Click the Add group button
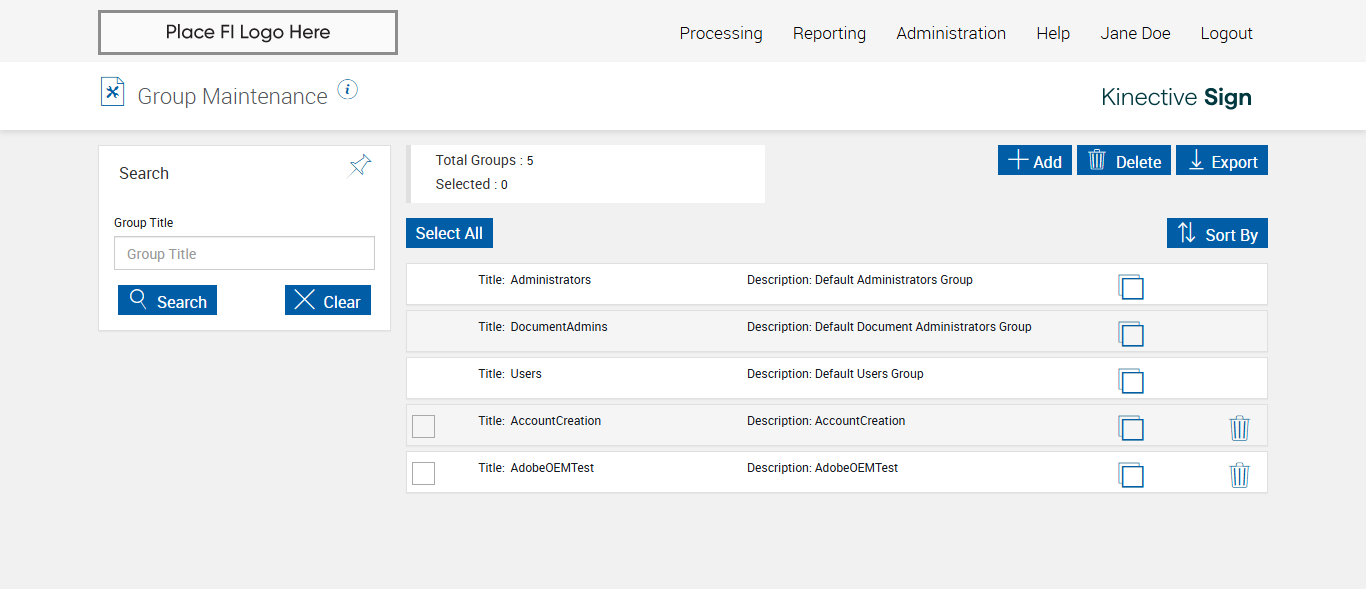The height and width of the screenshot is (589, 1366). 1034,161
